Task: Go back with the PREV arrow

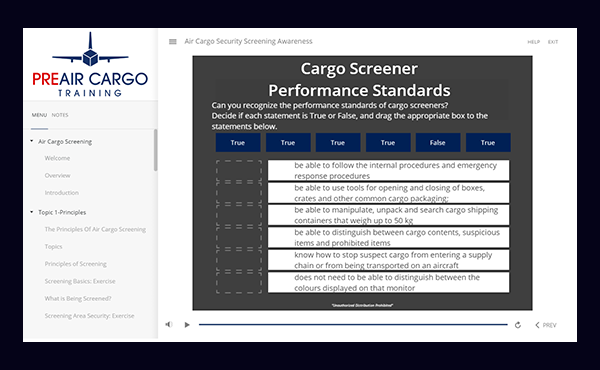Action: tap(545, 325)
